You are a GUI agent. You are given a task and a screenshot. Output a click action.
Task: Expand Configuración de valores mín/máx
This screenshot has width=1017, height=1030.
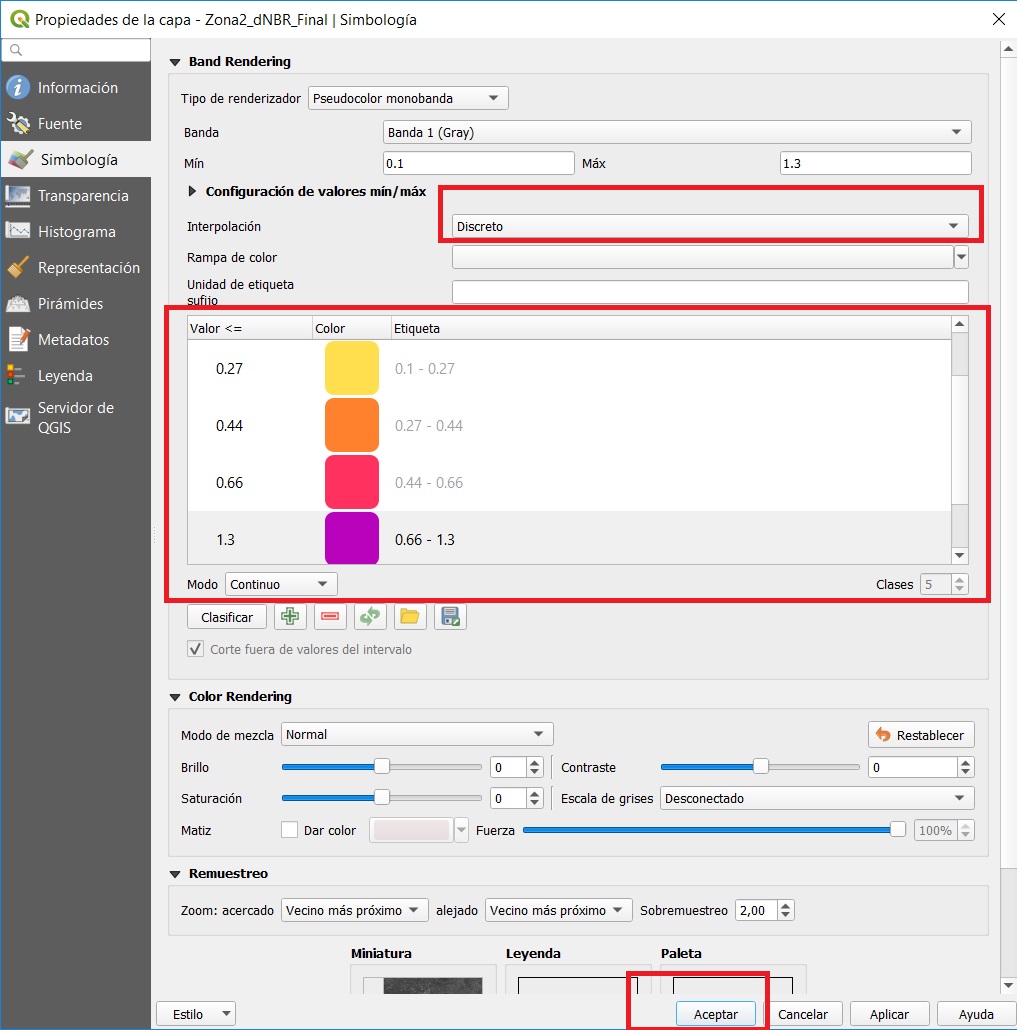coord(193,191)
